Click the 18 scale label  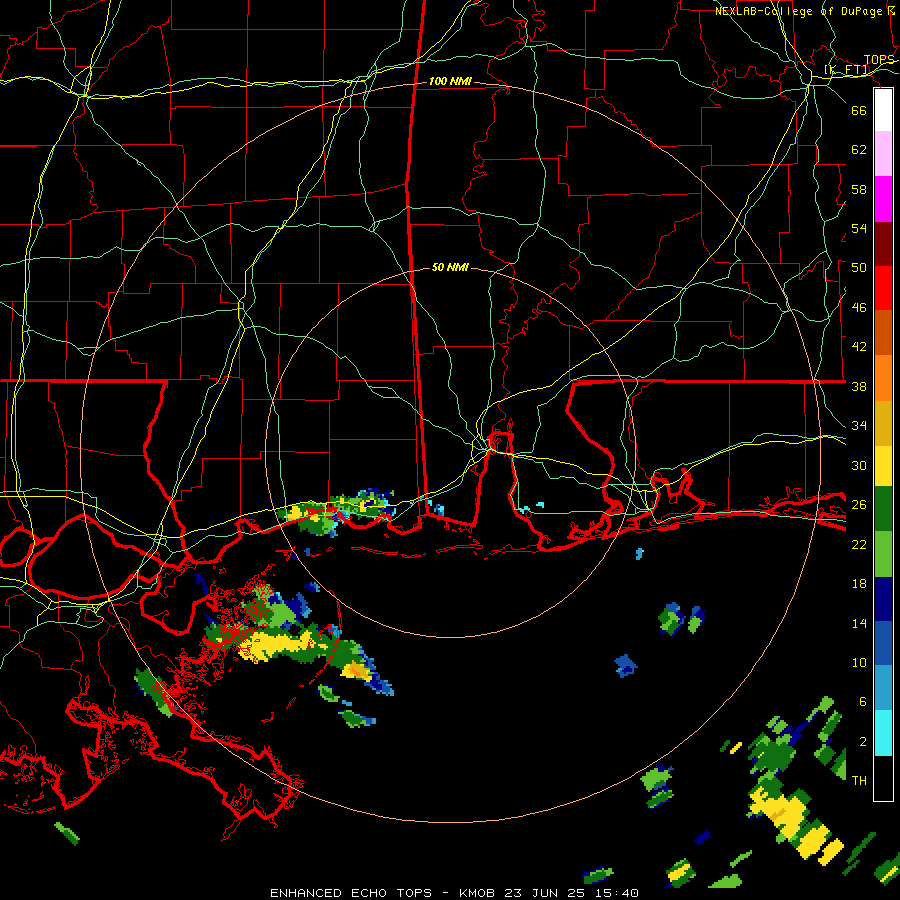859,584
